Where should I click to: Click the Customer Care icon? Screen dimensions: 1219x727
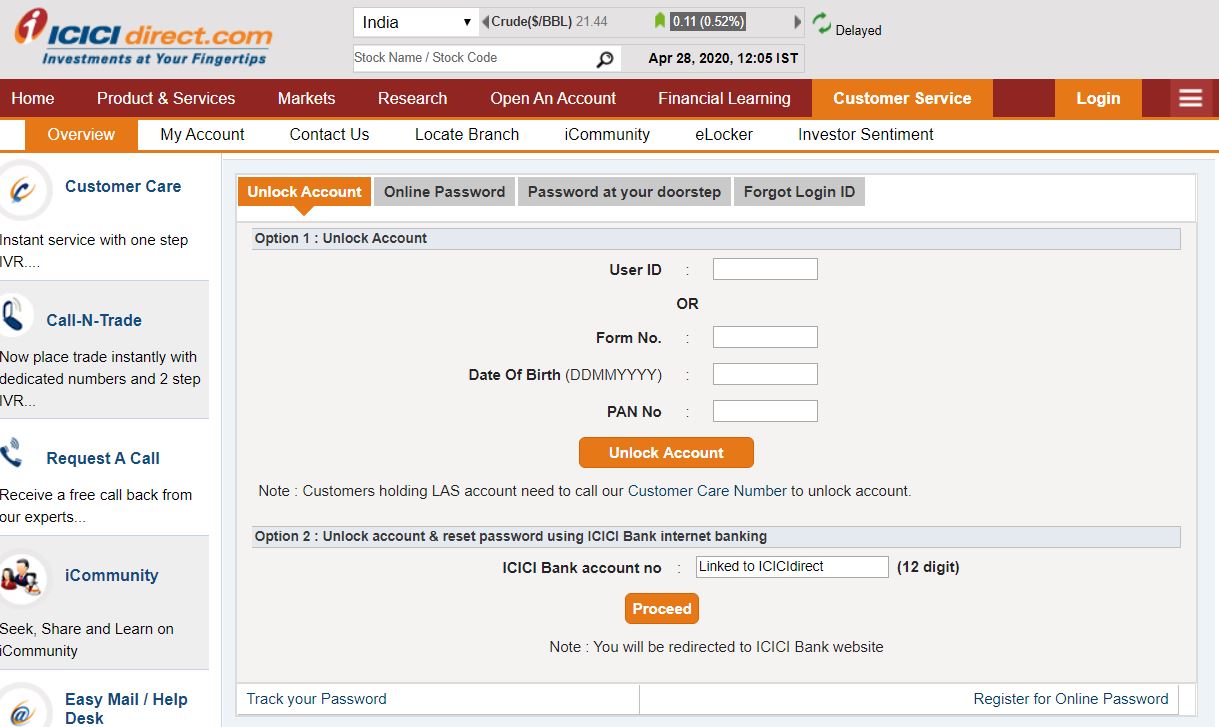pos(24,189)
